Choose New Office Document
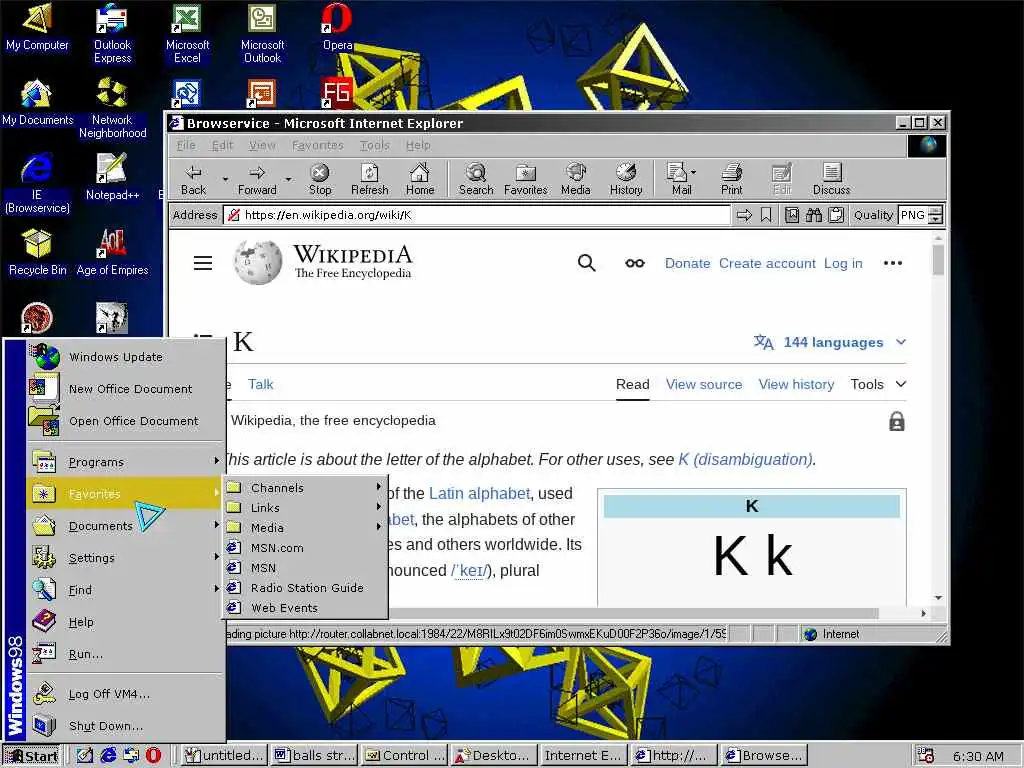The width and height of the screenshot is (1024, 768). (127, 389)
